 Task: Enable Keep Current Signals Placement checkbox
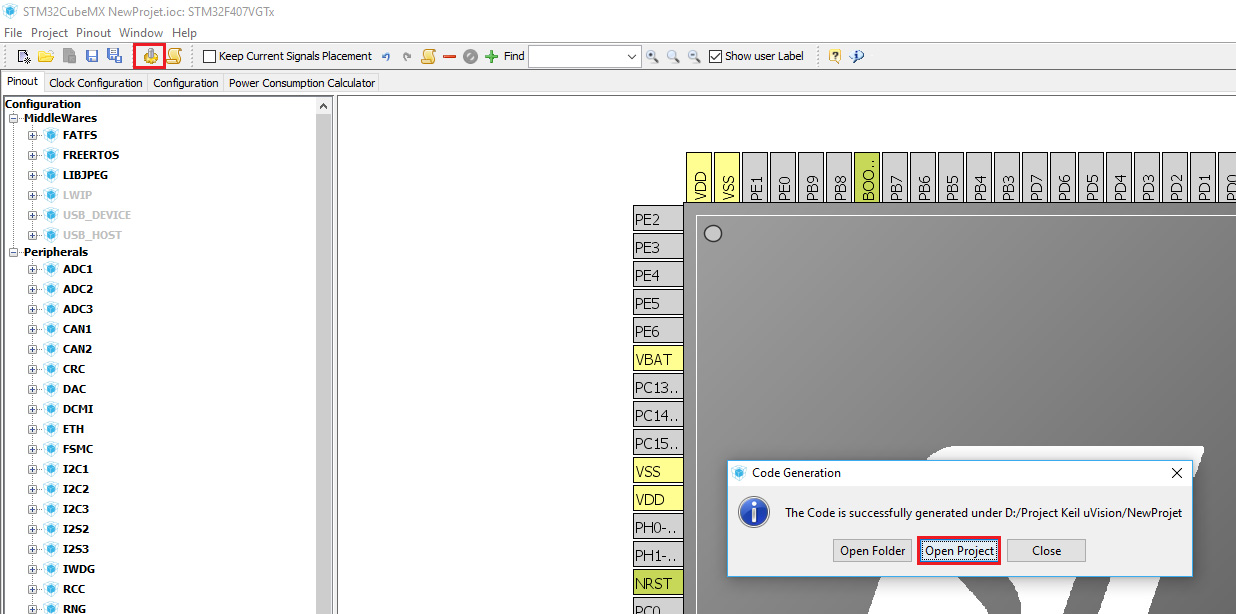pyautogui.click(x=209, y=57)
